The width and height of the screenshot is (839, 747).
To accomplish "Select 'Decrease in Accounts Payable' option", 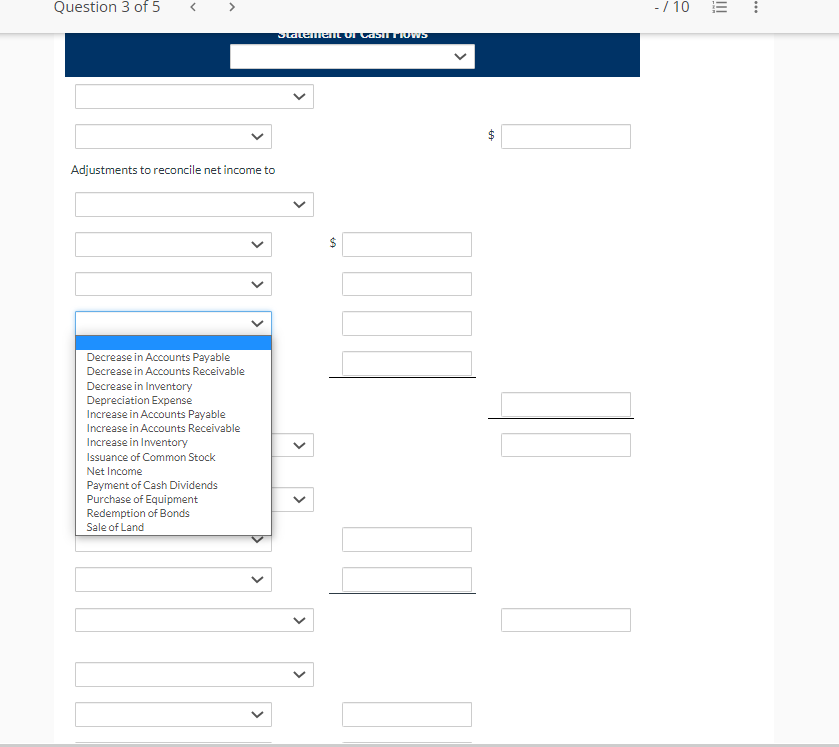I will tap(173, 357).
